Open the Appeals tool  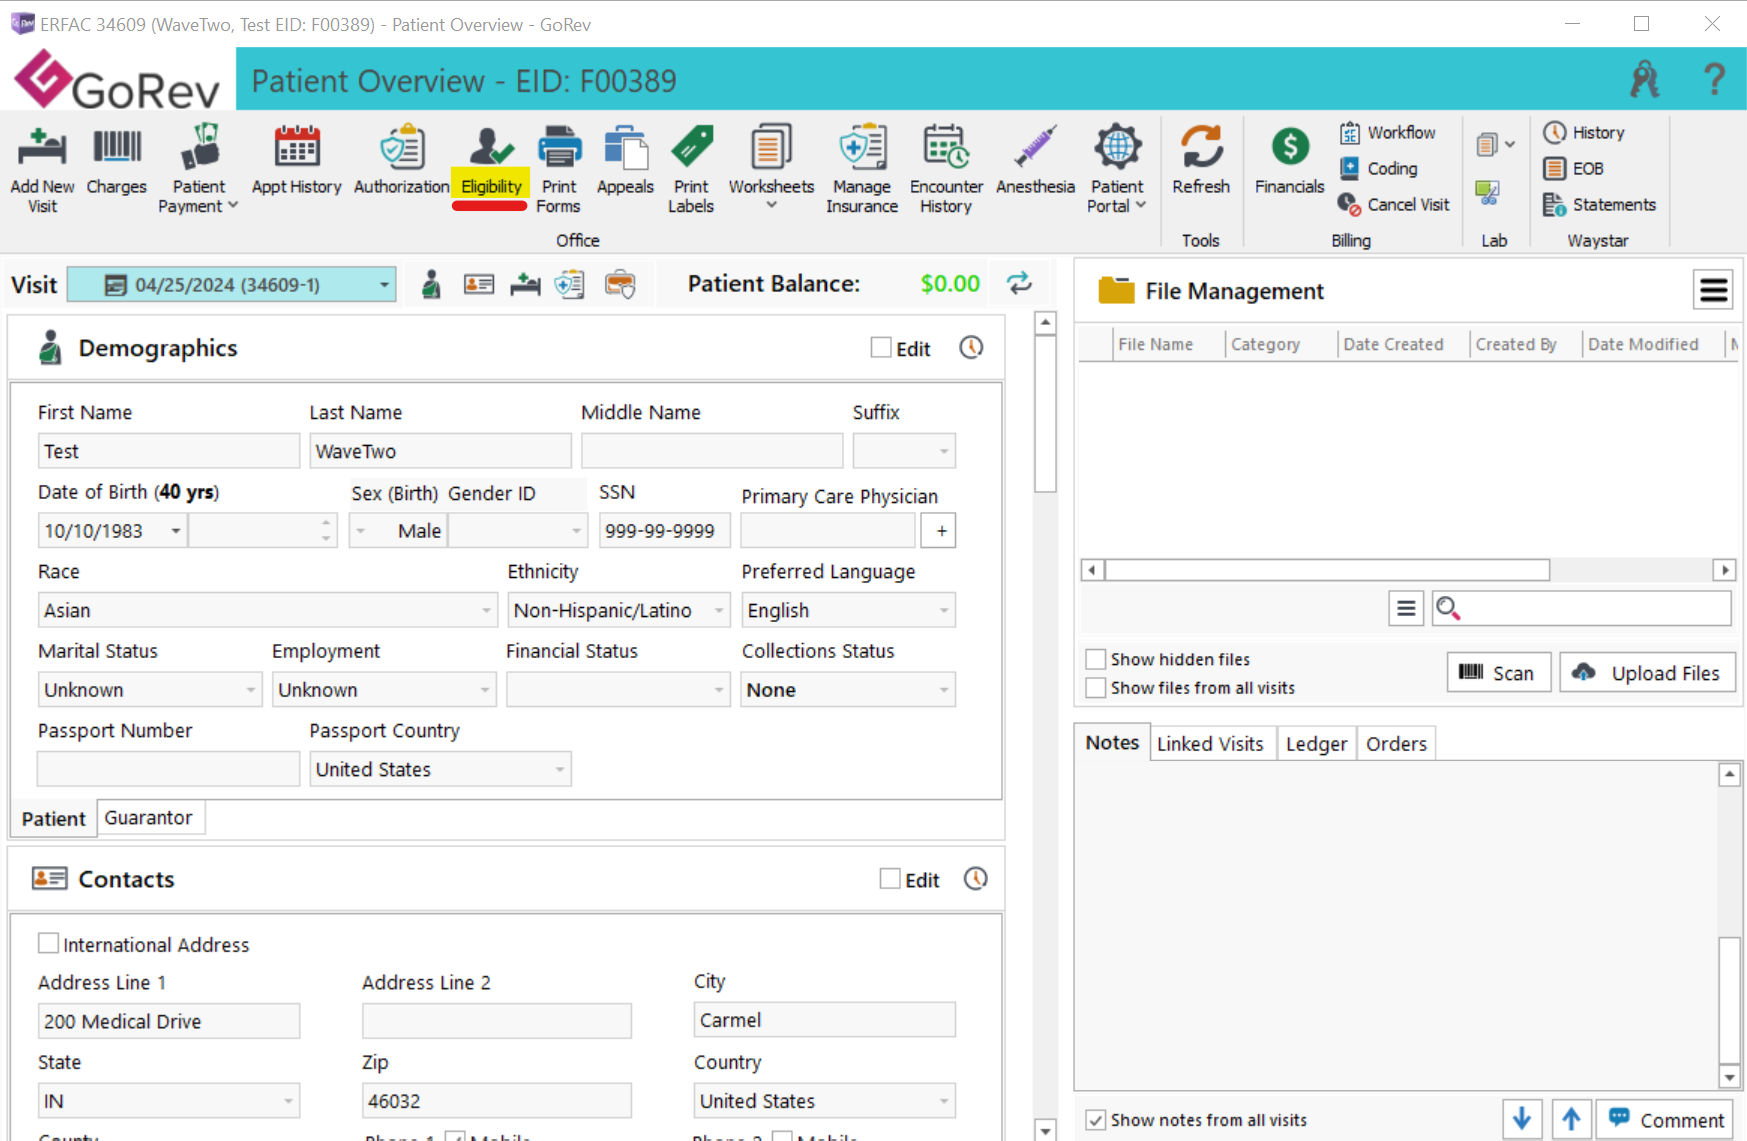(x=625, y=160)
